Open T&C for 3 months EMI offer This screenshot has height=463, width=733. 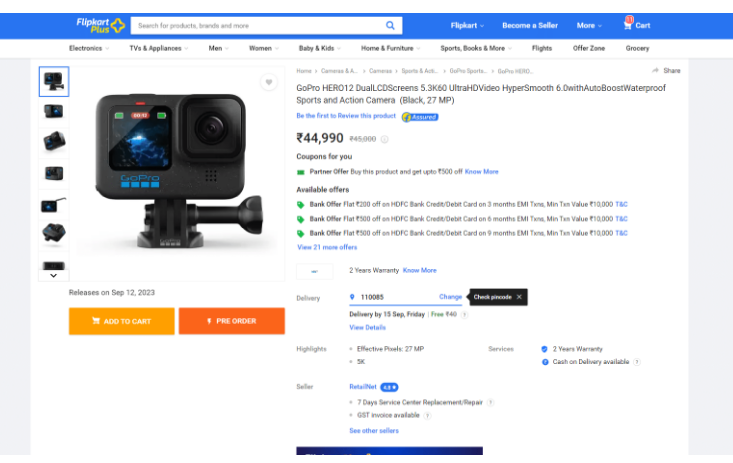coord(621,204)
